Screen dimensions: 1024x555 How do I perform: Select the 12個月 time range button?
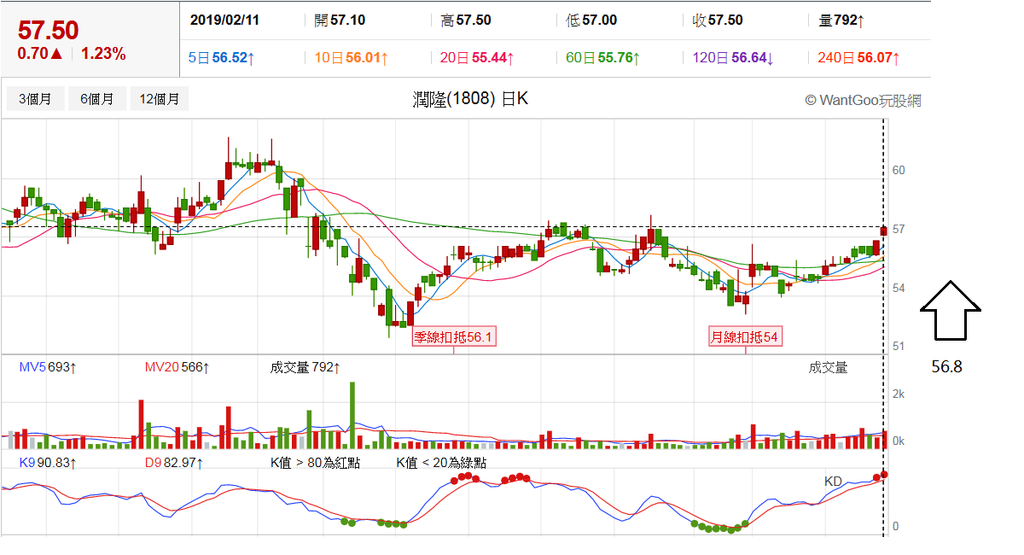click(x=159, y=99)
